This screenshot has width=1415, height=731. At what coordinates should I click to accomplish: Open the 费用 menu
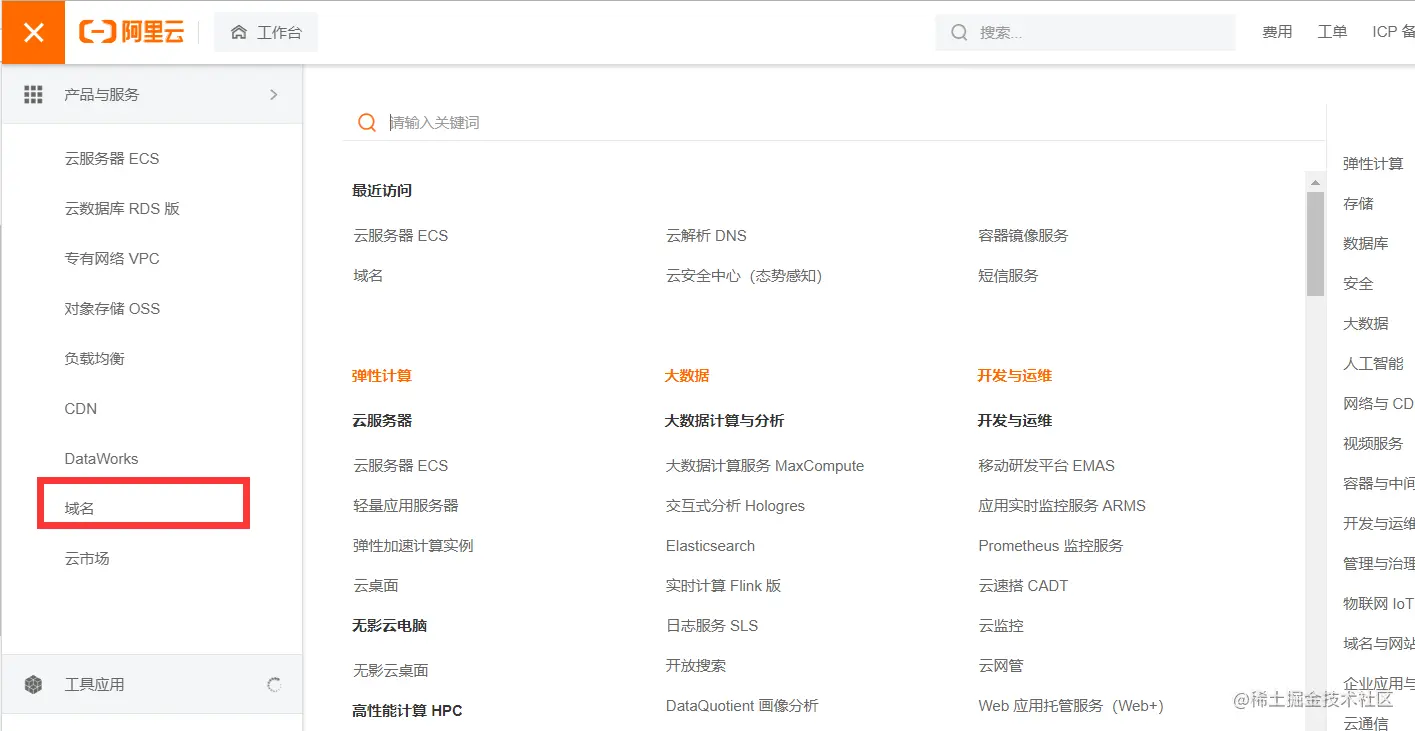[1277, 32]
